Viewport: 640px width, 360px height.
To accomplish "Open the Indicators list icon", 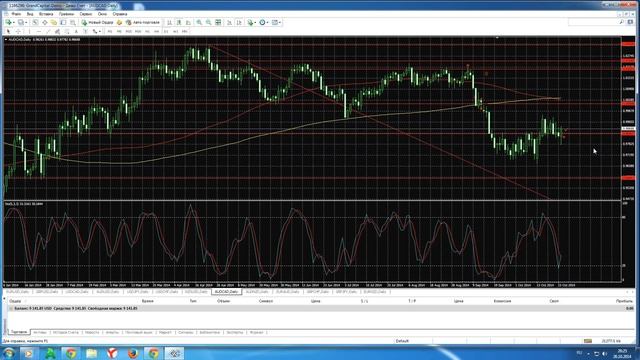I will click(x=250, y=22).
